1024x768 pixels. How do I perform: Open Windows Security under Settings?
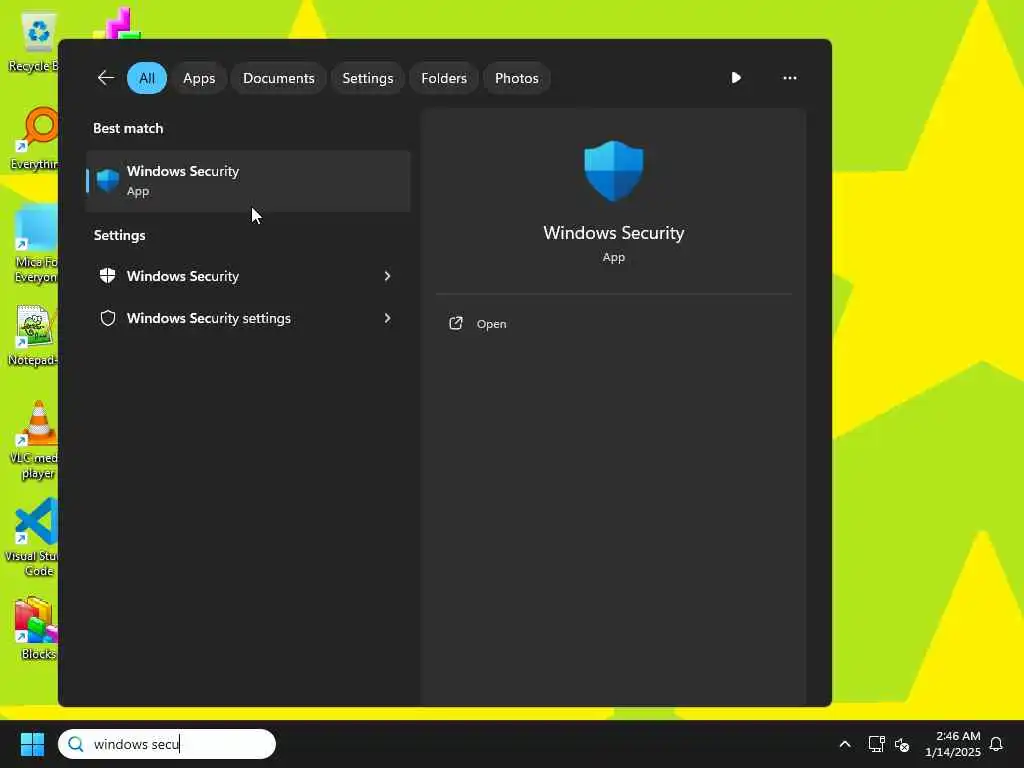[x=248, y=276]
